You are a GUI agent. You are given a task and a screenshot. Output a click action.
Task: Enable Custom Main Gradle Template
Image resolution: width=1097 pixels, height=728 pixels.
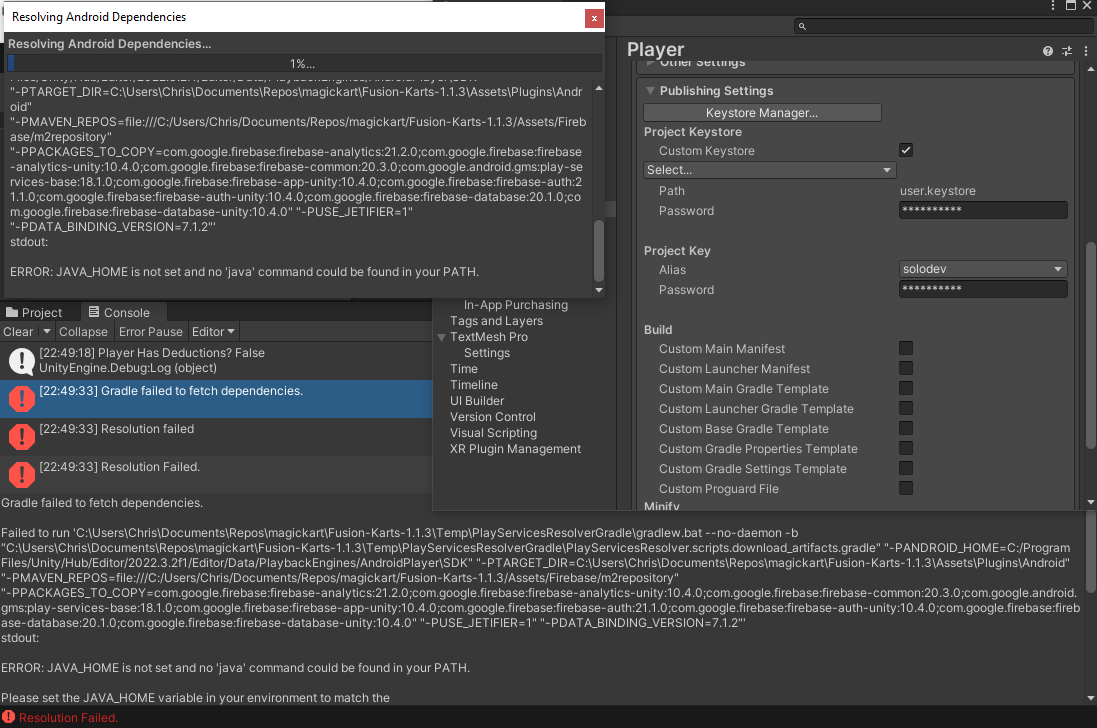tap(906, 388)
